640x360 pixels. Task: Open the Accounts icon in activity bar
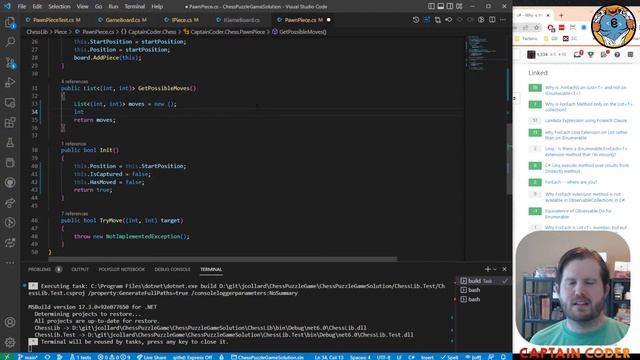pyautogui.click(x=10, y=322)
